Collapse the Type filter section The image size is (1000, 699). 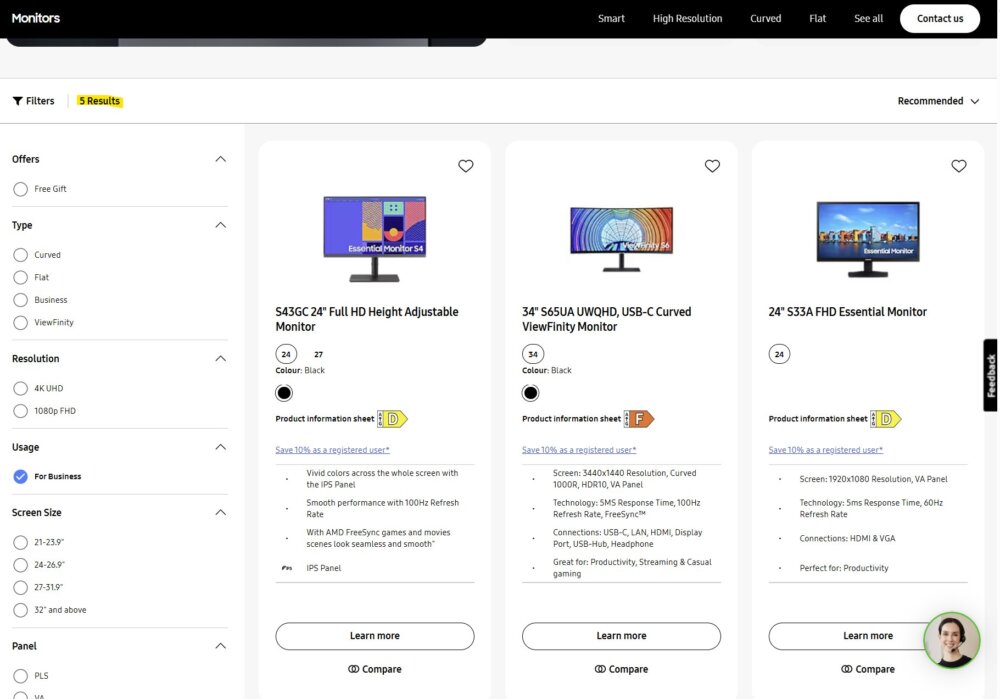tap(221, 225)
